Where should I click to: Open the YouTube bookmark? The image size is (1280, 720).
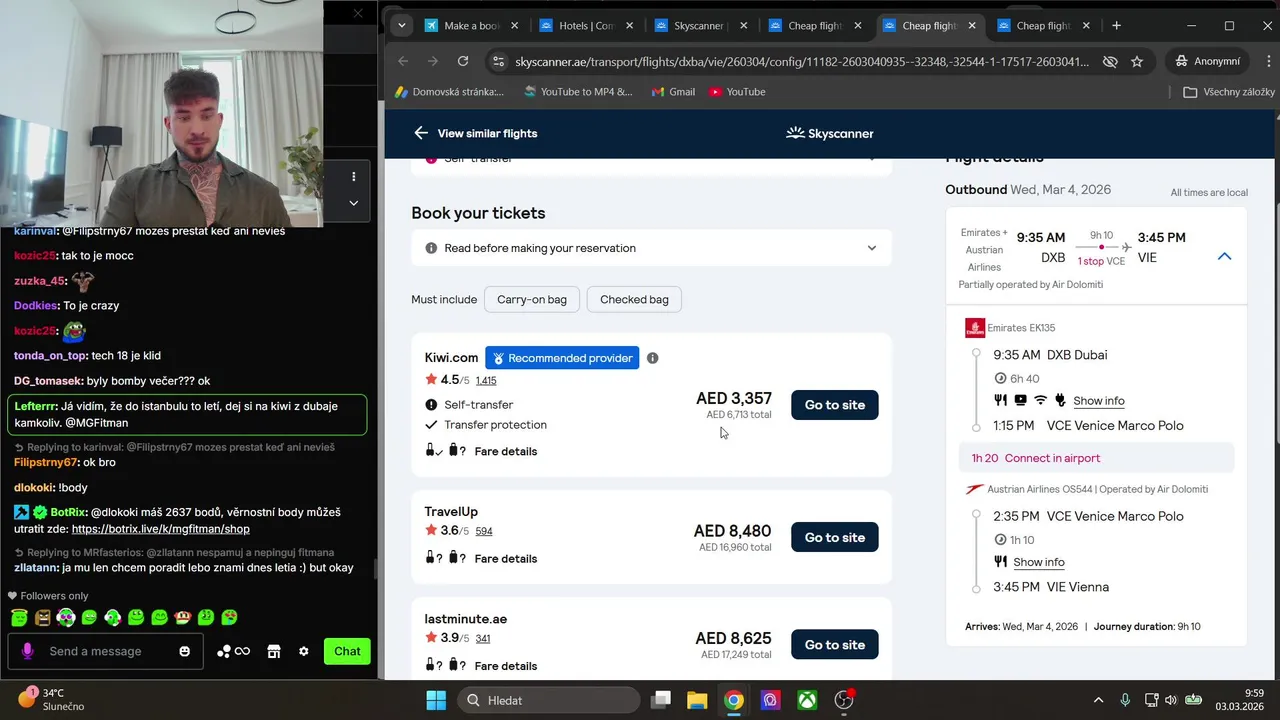point(737,92)
